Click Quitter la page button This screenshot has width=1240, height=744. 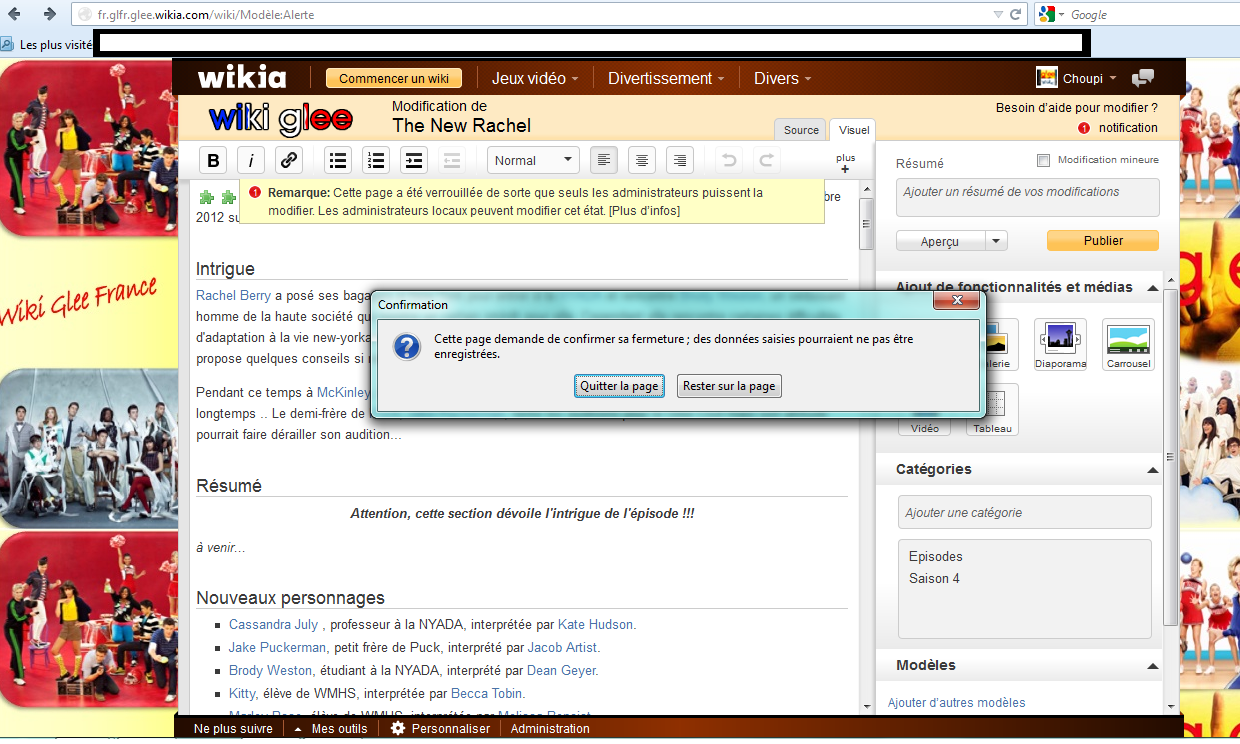[x=620, y=386]
